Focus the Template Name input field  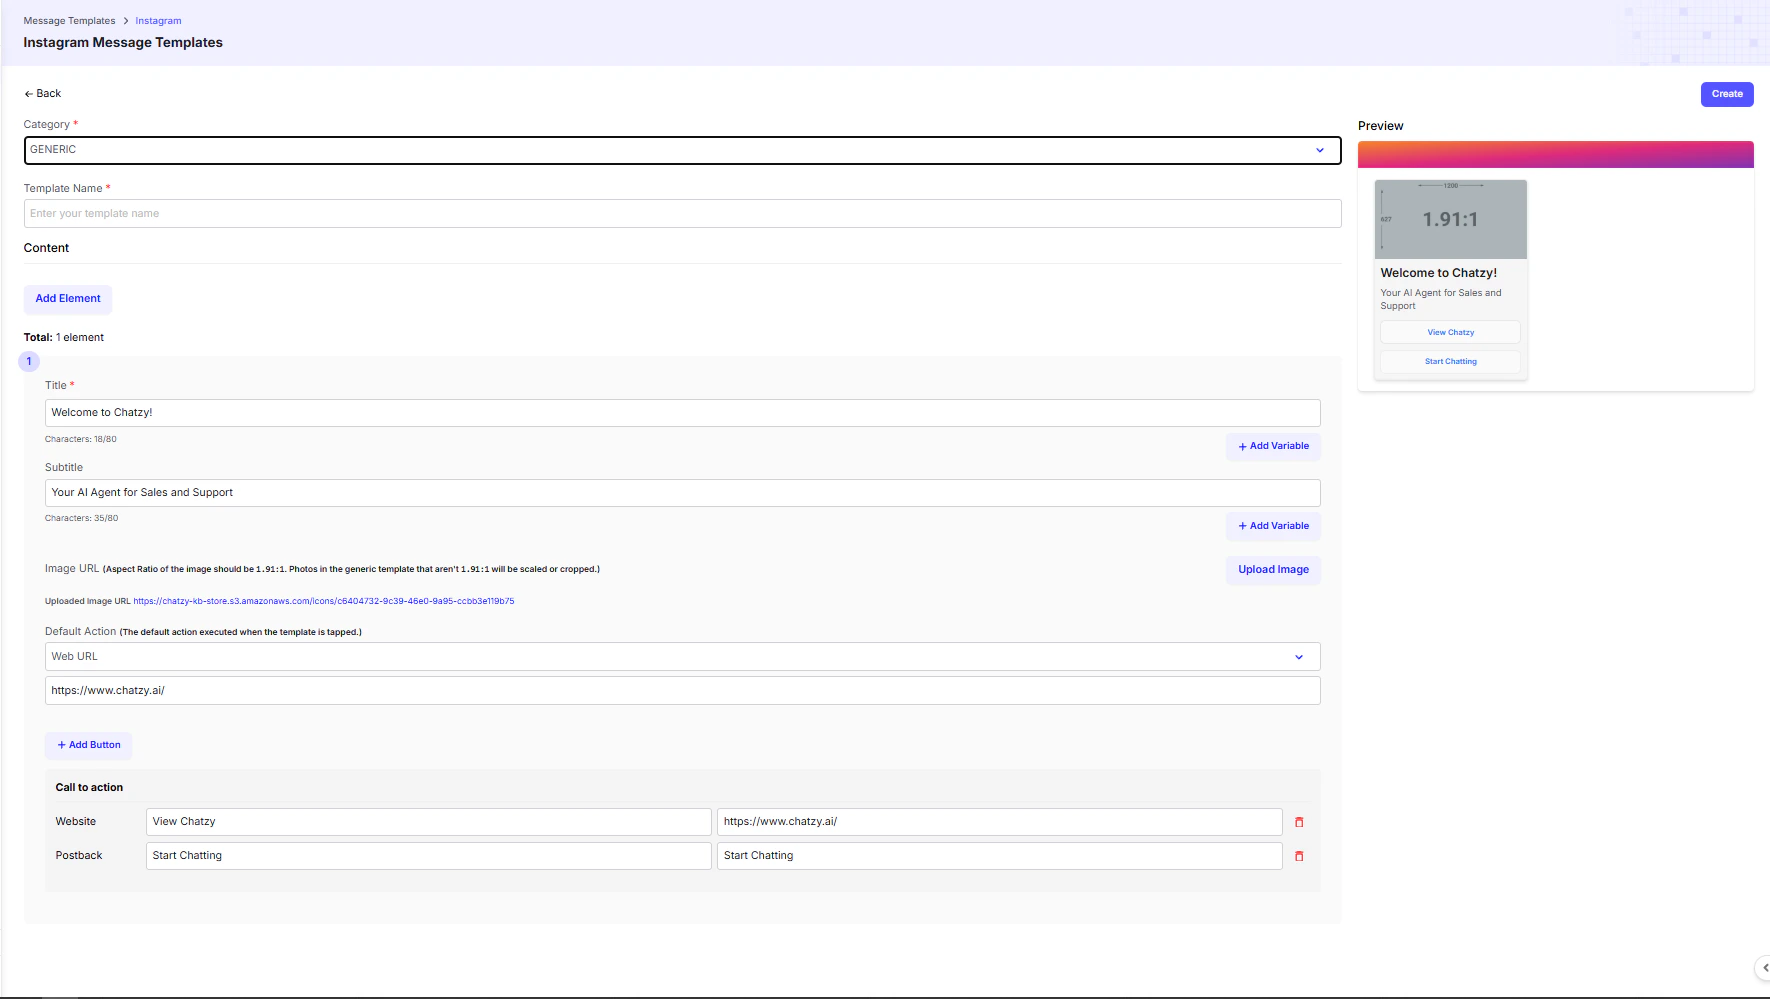tap(682, 214)
